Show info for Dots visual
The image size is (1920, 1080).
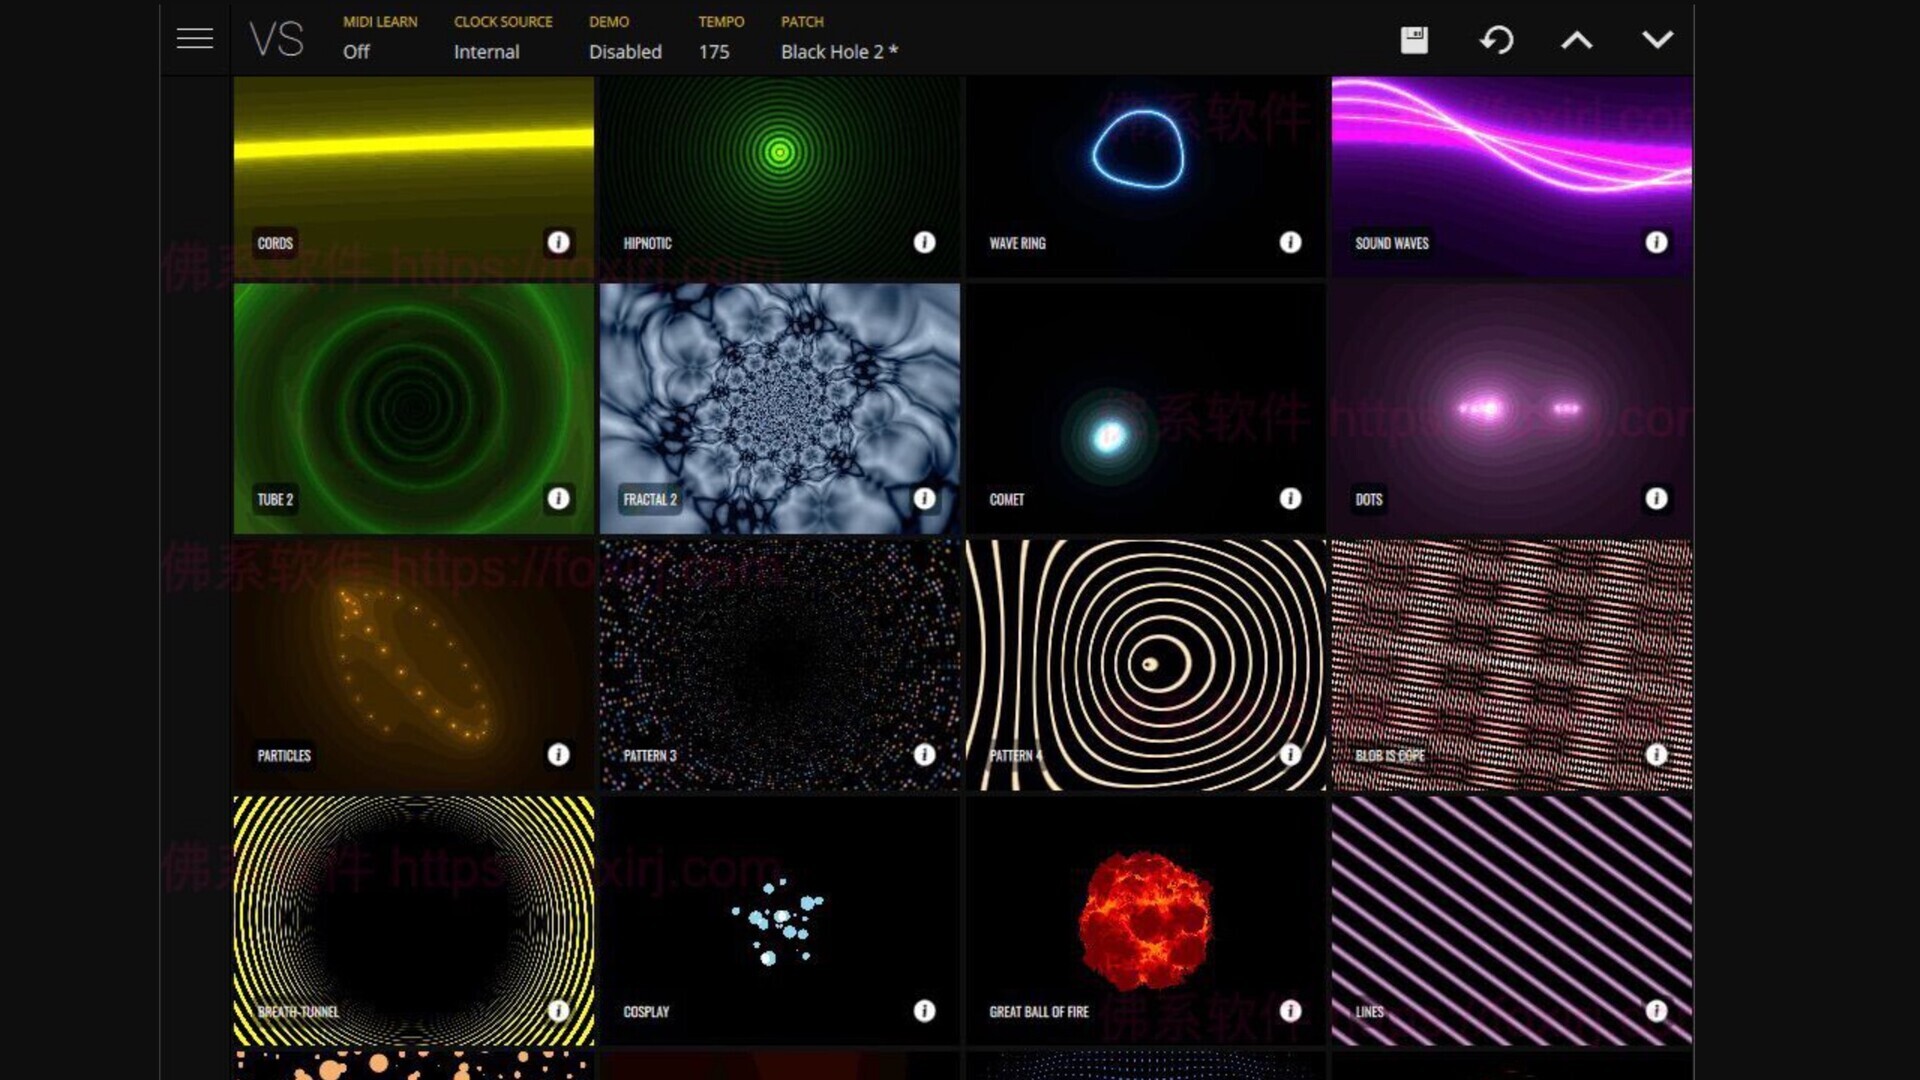coord(1656,498)
